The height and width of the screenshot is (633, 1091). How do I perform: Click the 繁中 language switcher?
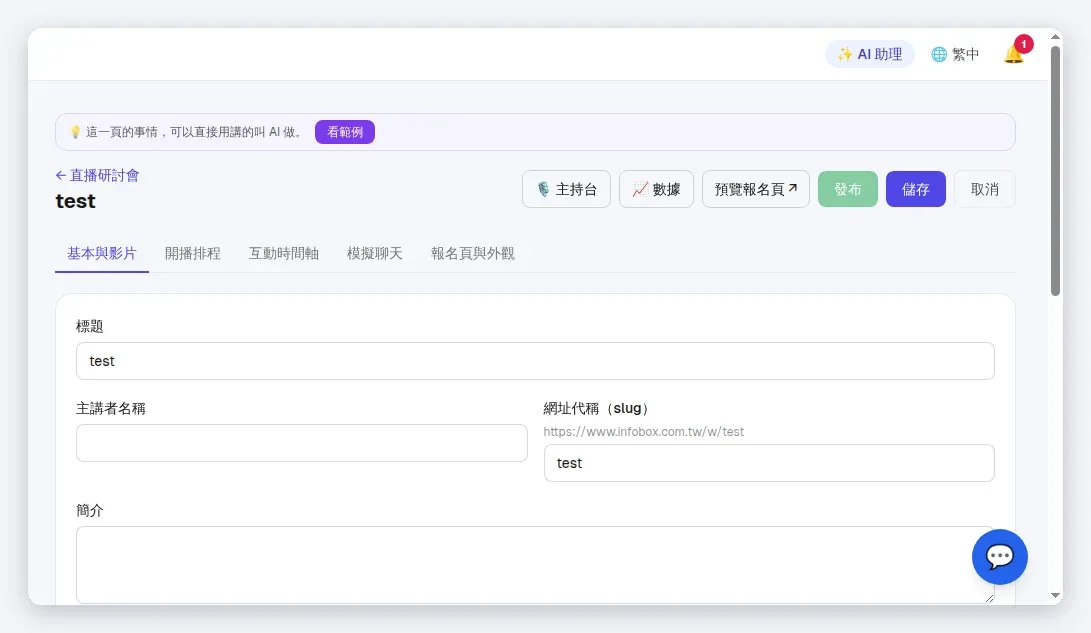point(955,54)
